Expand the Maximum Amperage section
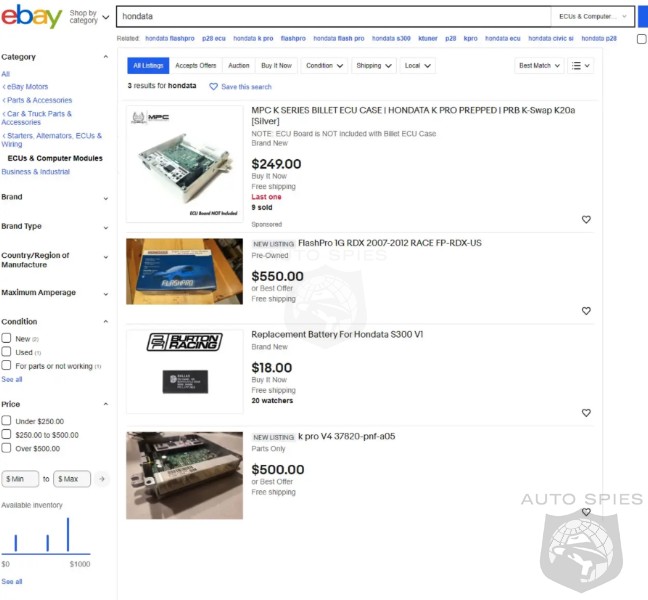Image resolution: width=648 pixels, height=600 pixels. (x=106, y=294)
